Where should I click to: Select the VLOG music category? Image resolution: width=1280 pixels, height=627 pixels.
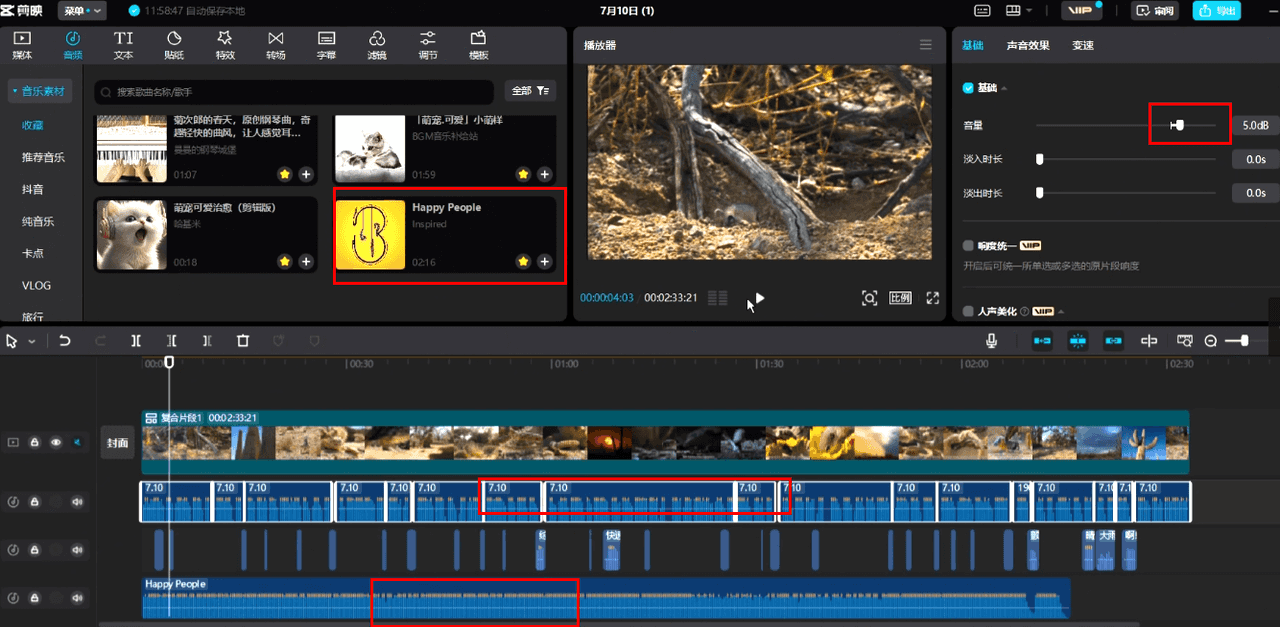point(36,285)
